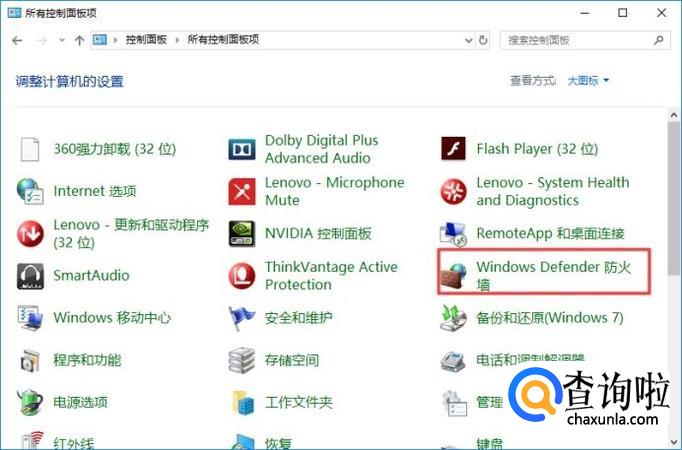Open the SmartAudio text link

pos(91,276)
